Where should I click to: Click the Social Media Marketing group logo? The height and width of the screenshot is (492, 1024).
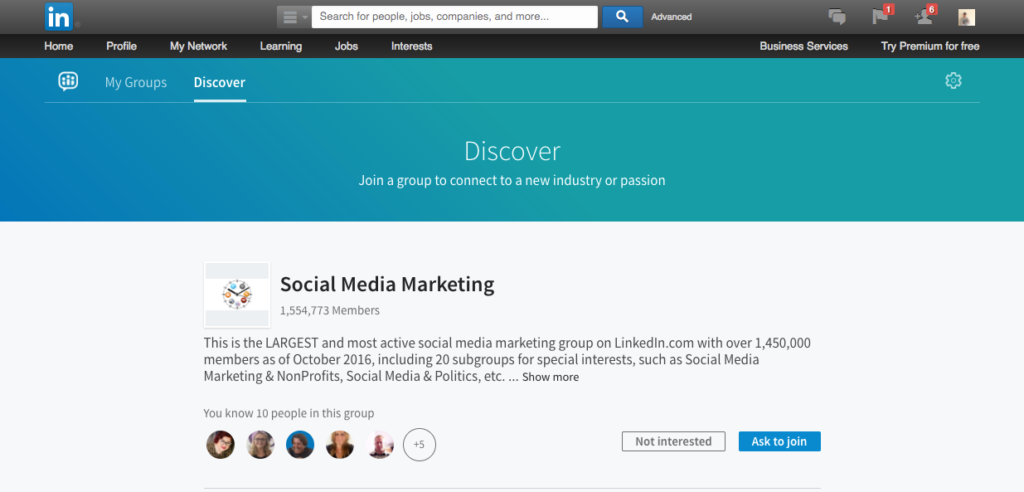(x=237, y=295)
